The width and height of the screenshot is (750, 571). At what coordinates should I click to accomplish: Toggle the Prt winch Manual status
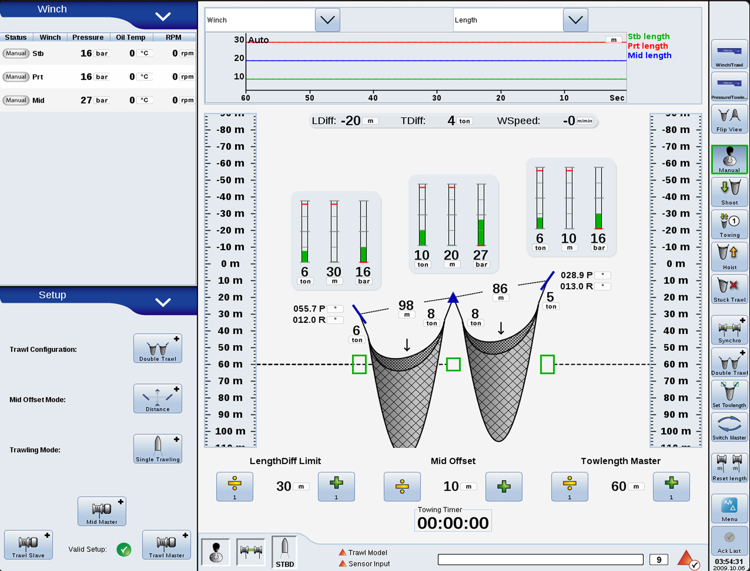(16, 77)
